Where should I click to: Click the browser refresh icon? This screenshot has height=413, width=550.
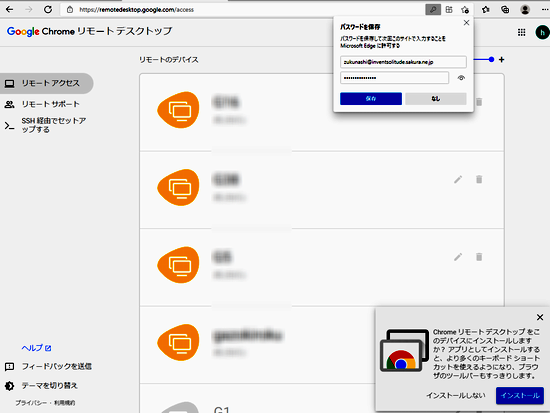[x=48, y=9]
